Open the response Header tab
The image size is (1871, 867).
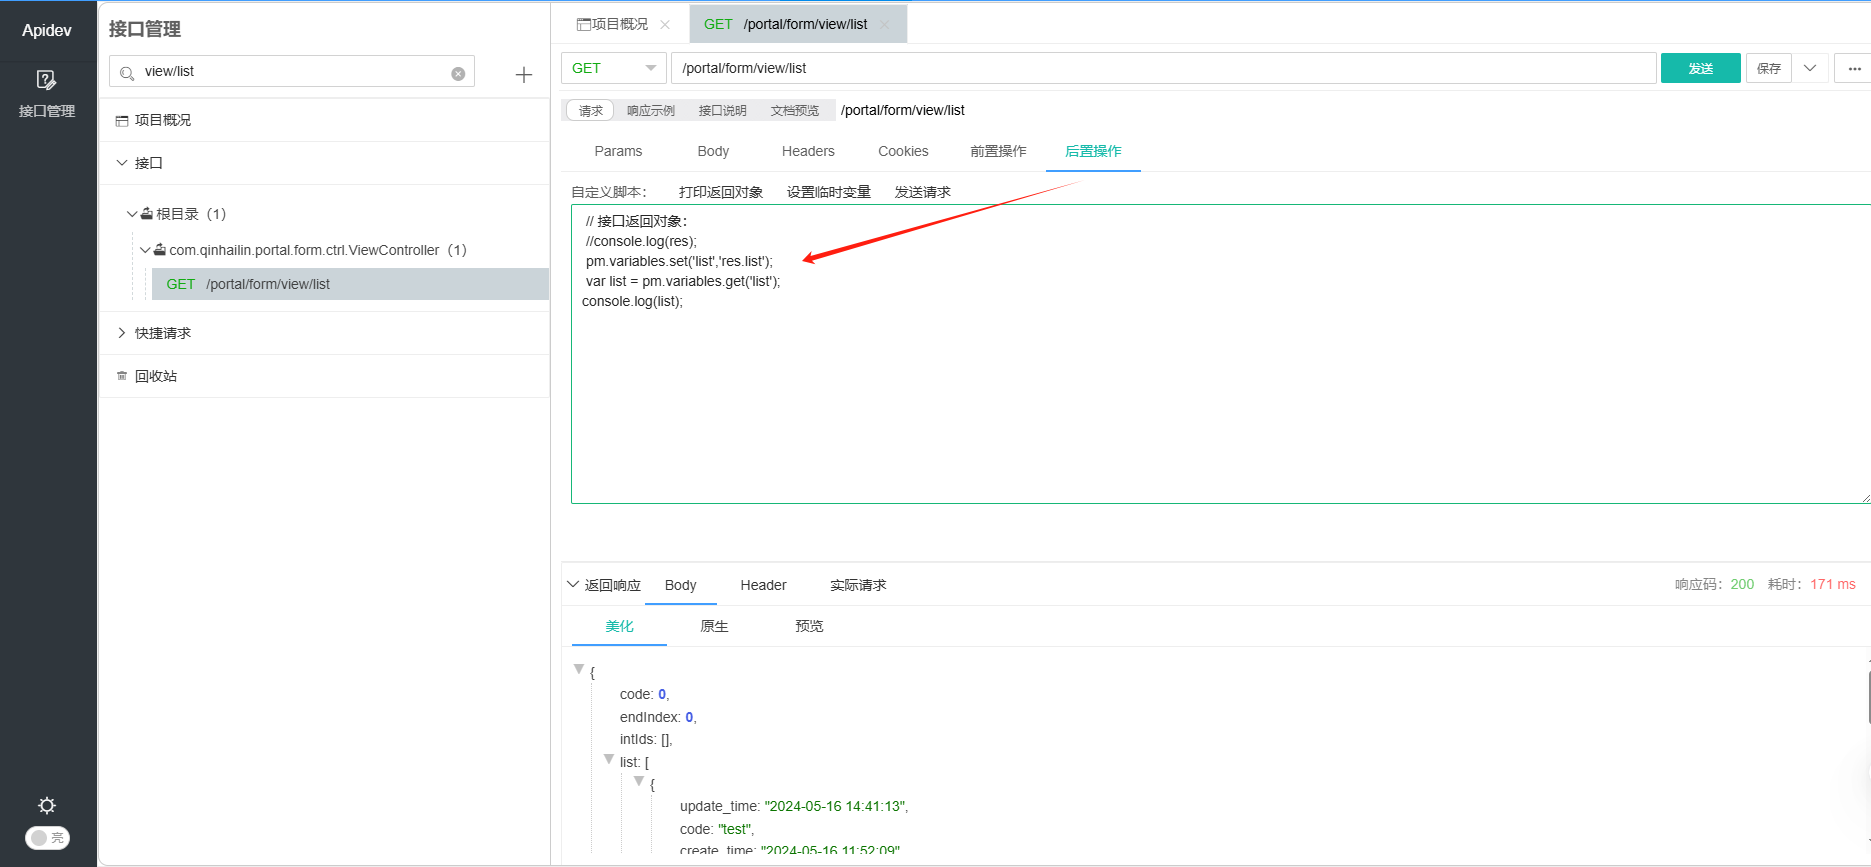click(x=763, y=585)
